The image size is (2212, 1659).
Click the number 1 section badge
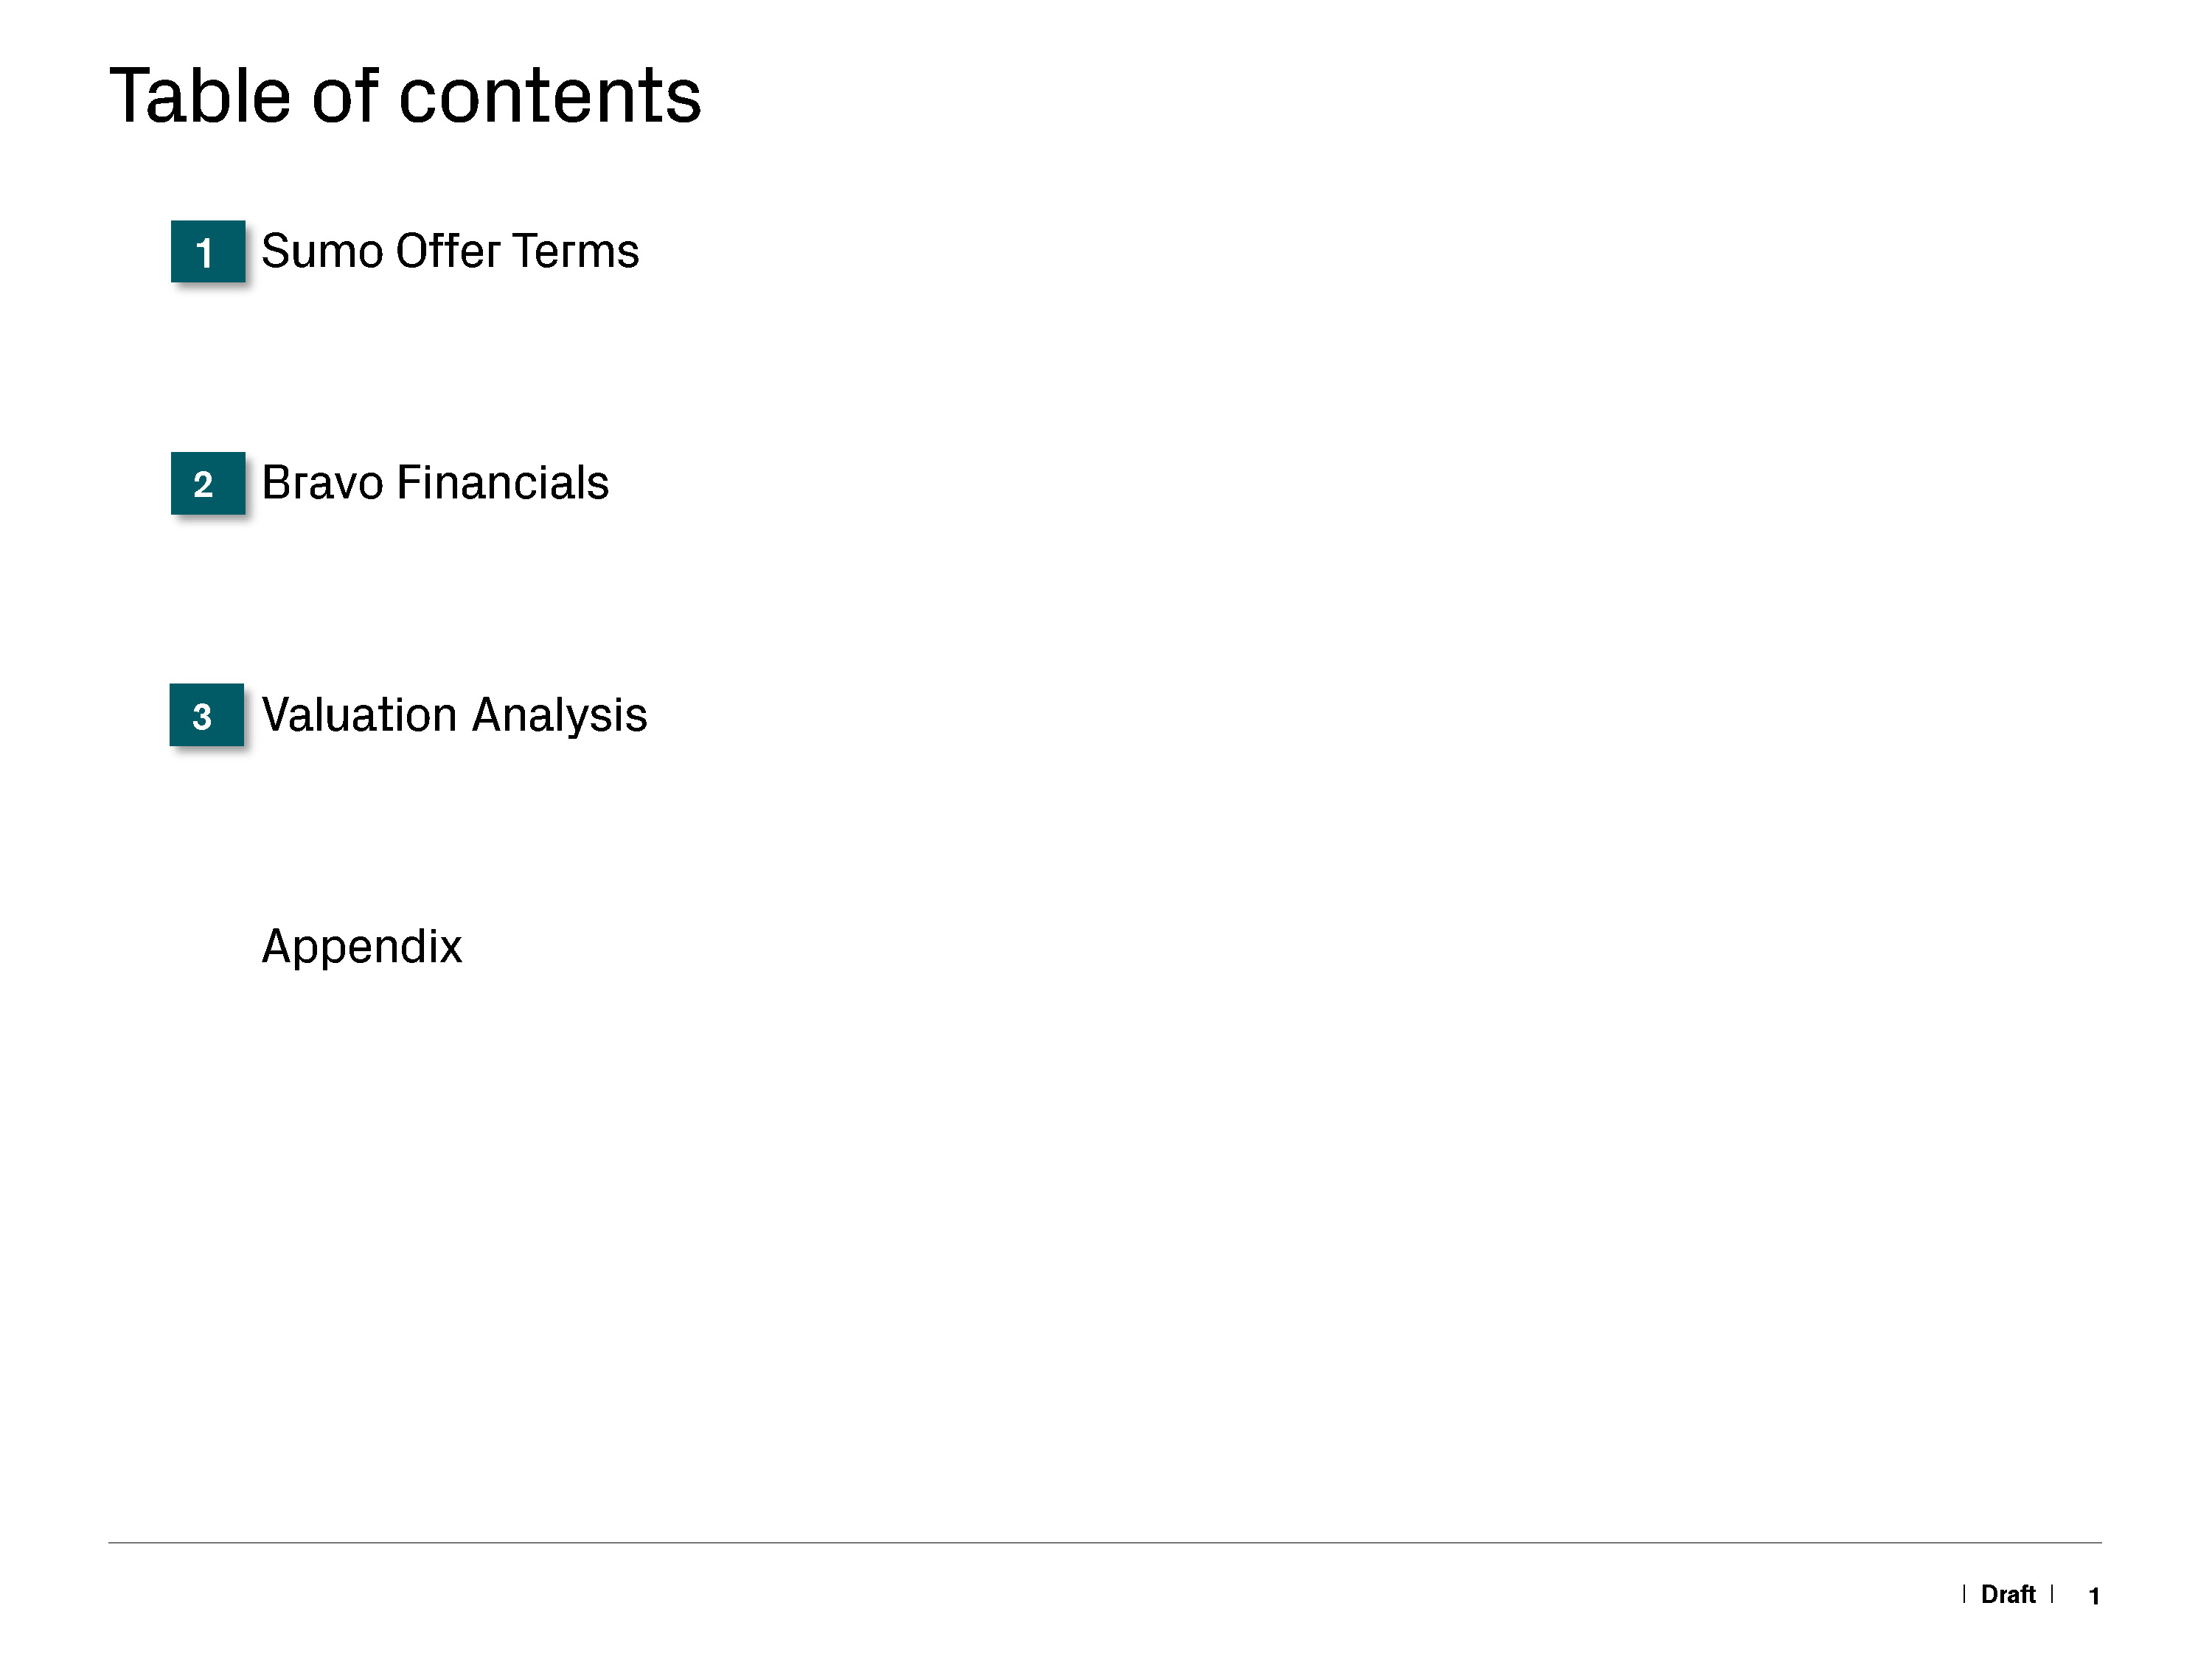[207, 251]
